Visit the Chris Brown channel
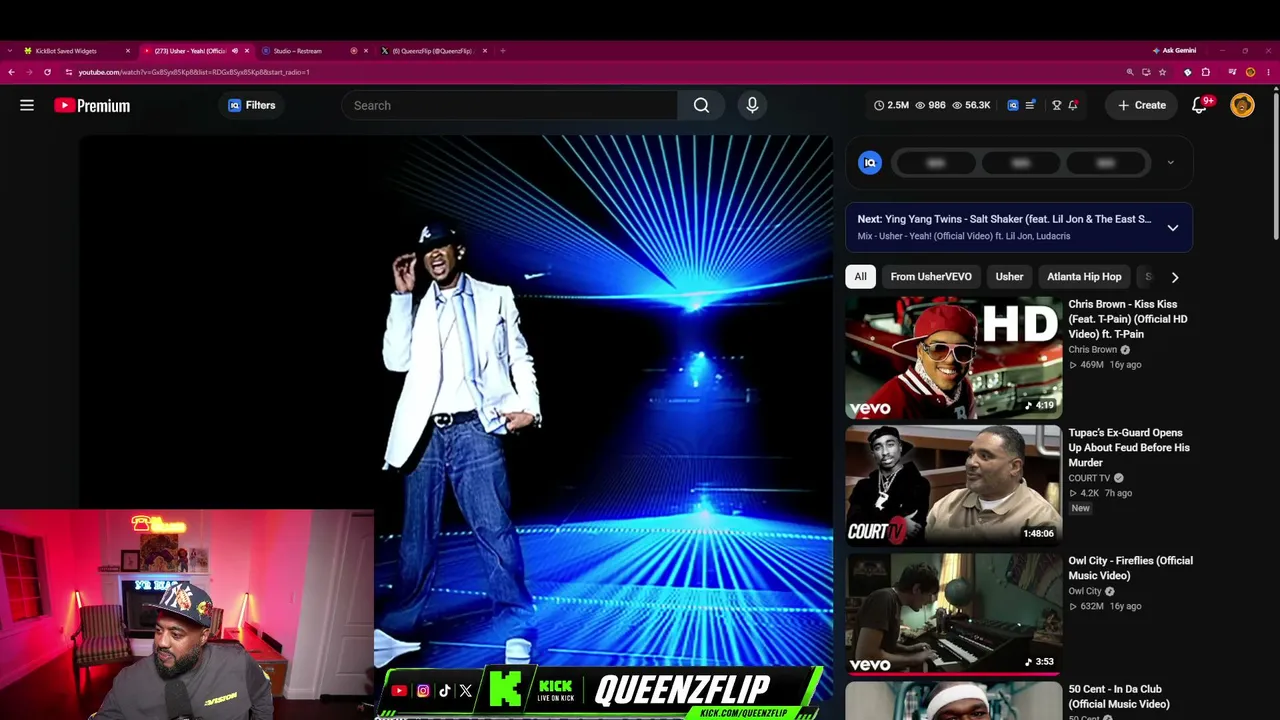The image size is (1280, 720). coord(1092,350)
